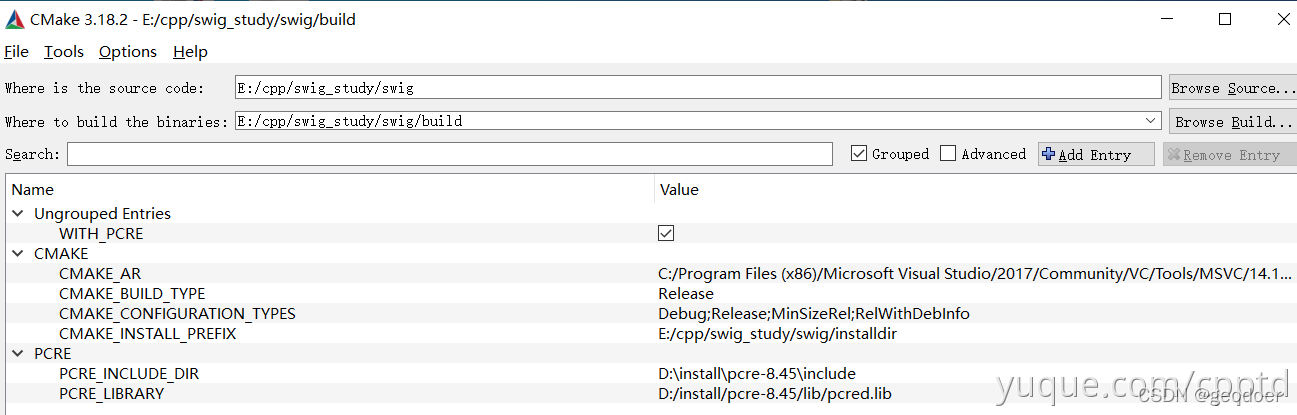
Task: Click the Ungrouped Entries label
Action: coord(102,213)
